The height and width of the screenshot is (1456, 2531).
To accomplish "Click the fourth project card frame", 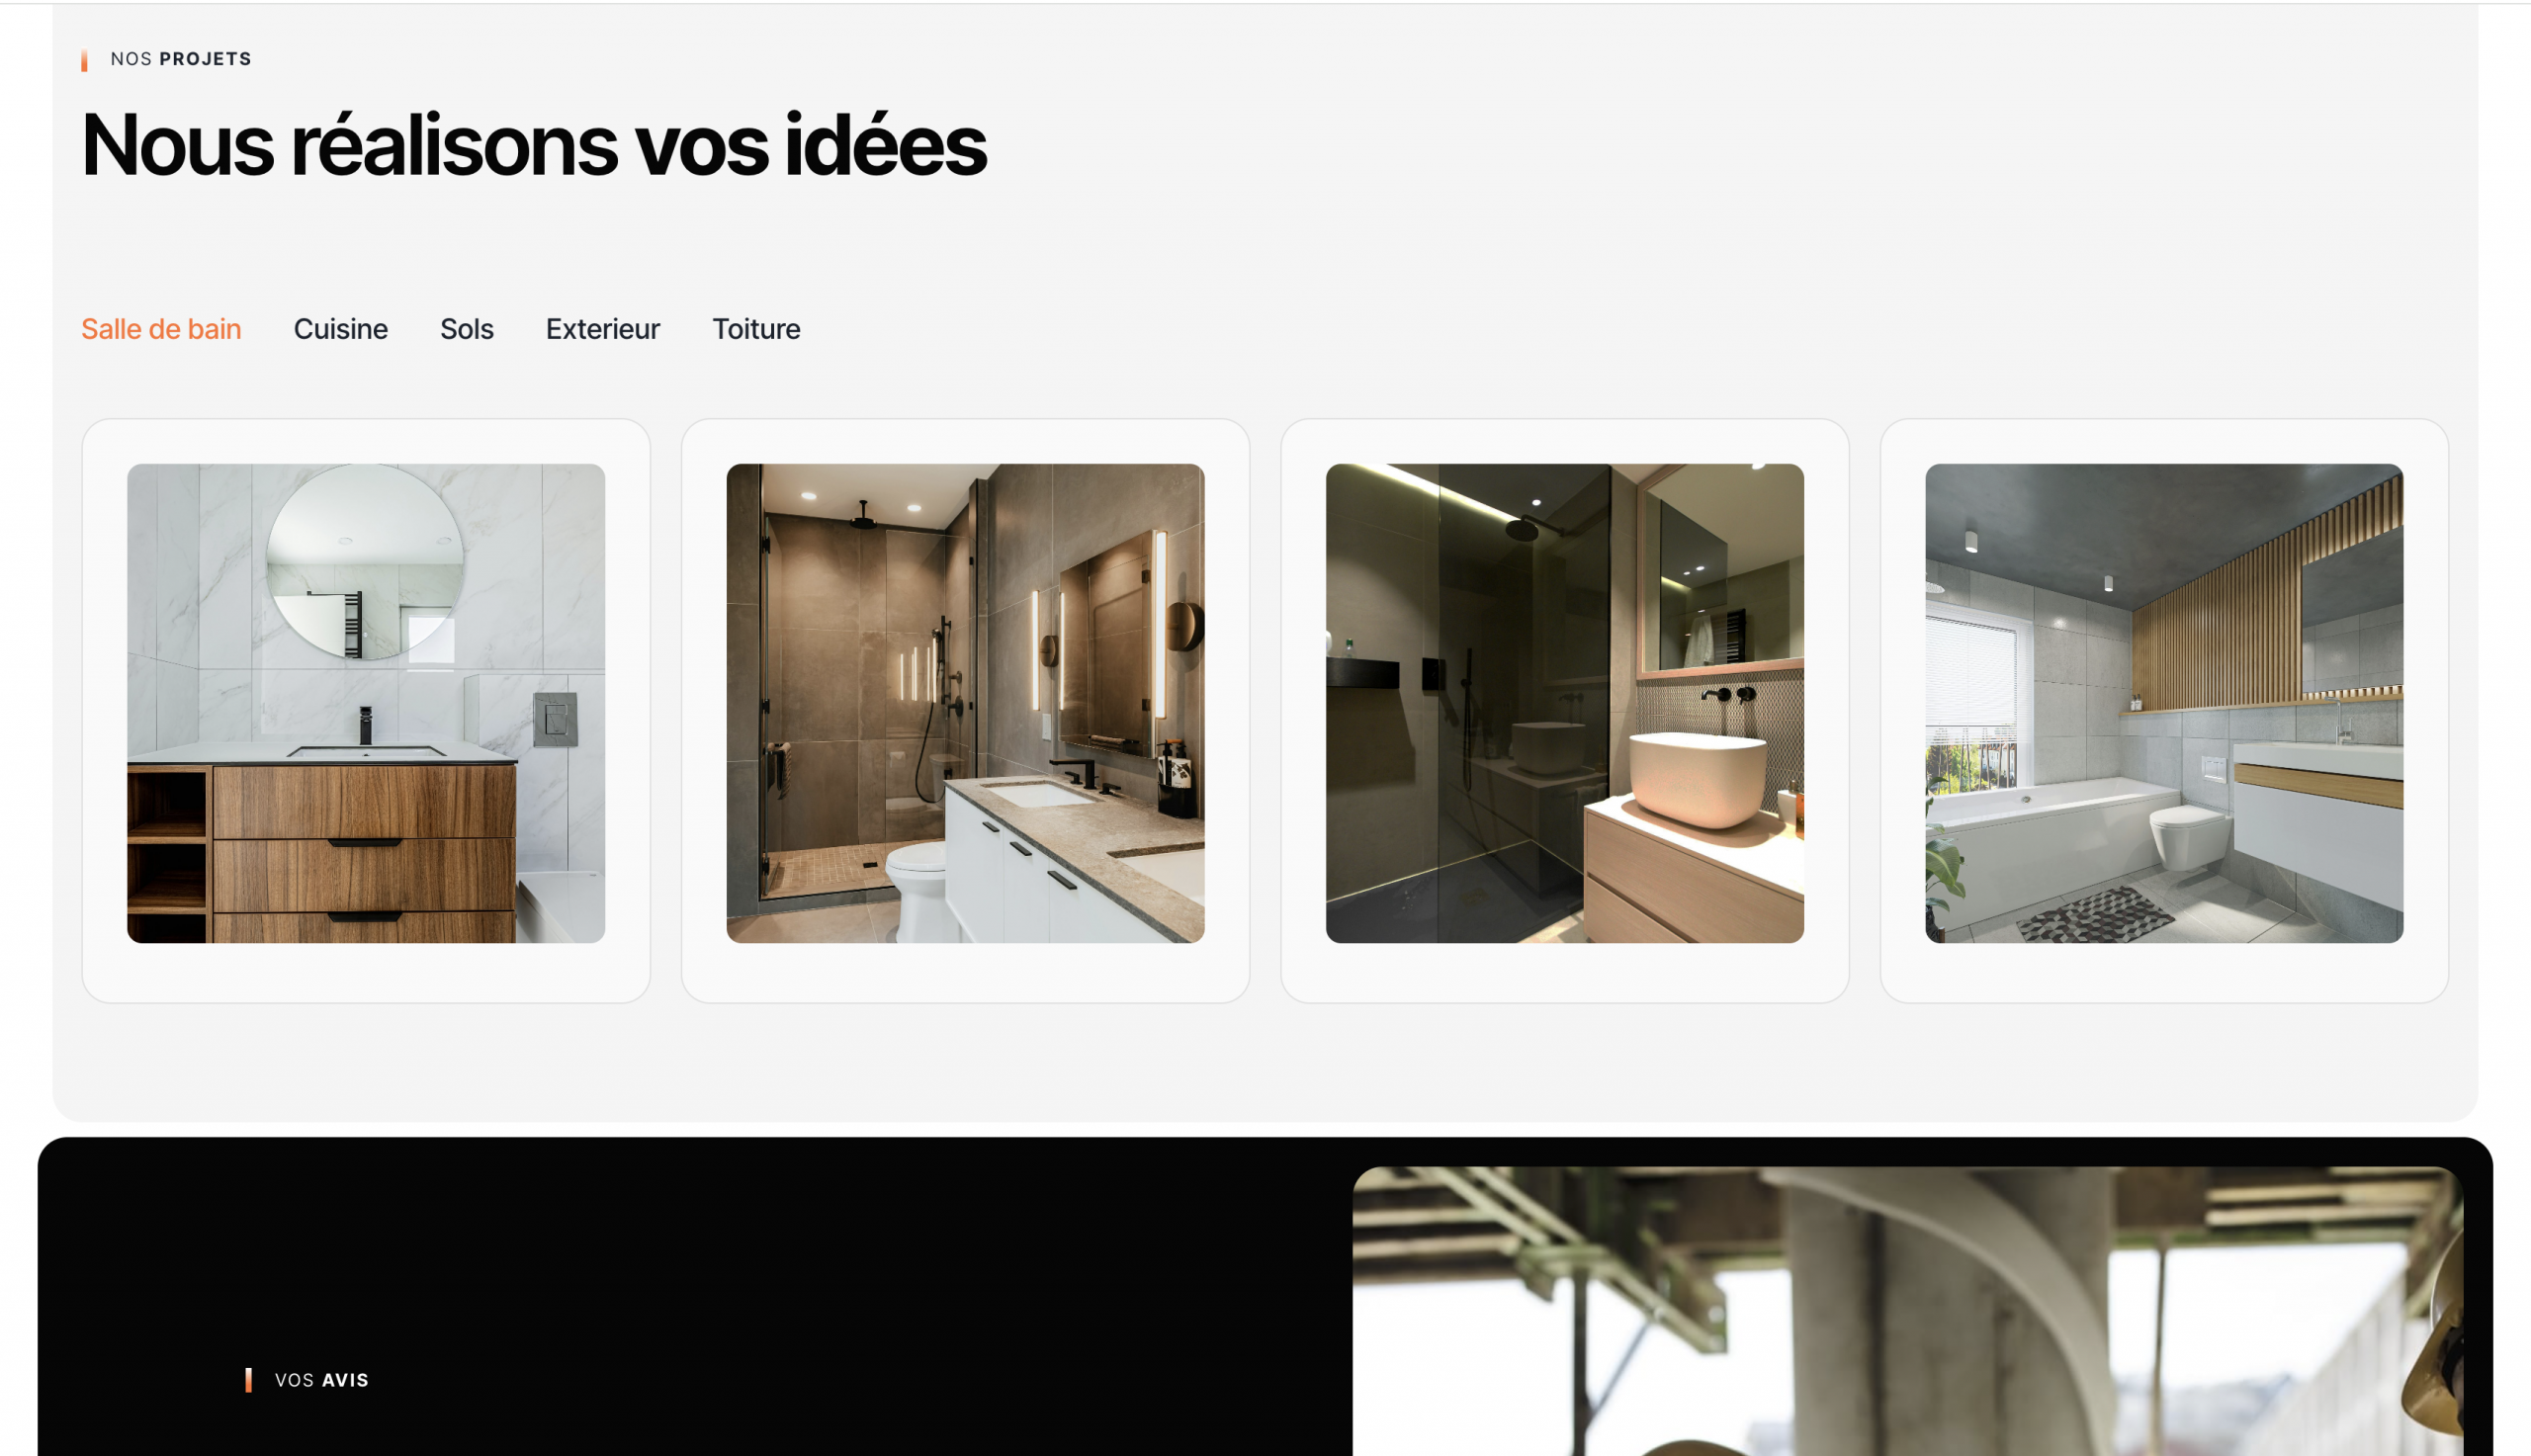I will [x=2164, y=973].
